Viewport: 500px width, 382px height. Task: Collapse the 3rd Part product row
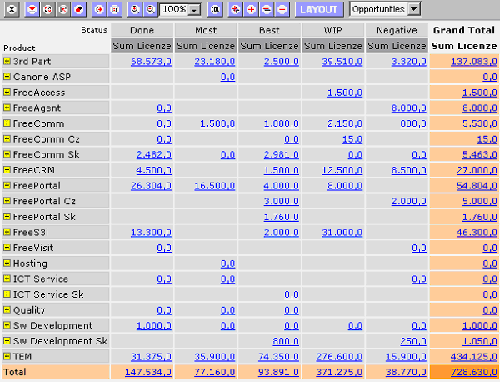tap(7, 61)
